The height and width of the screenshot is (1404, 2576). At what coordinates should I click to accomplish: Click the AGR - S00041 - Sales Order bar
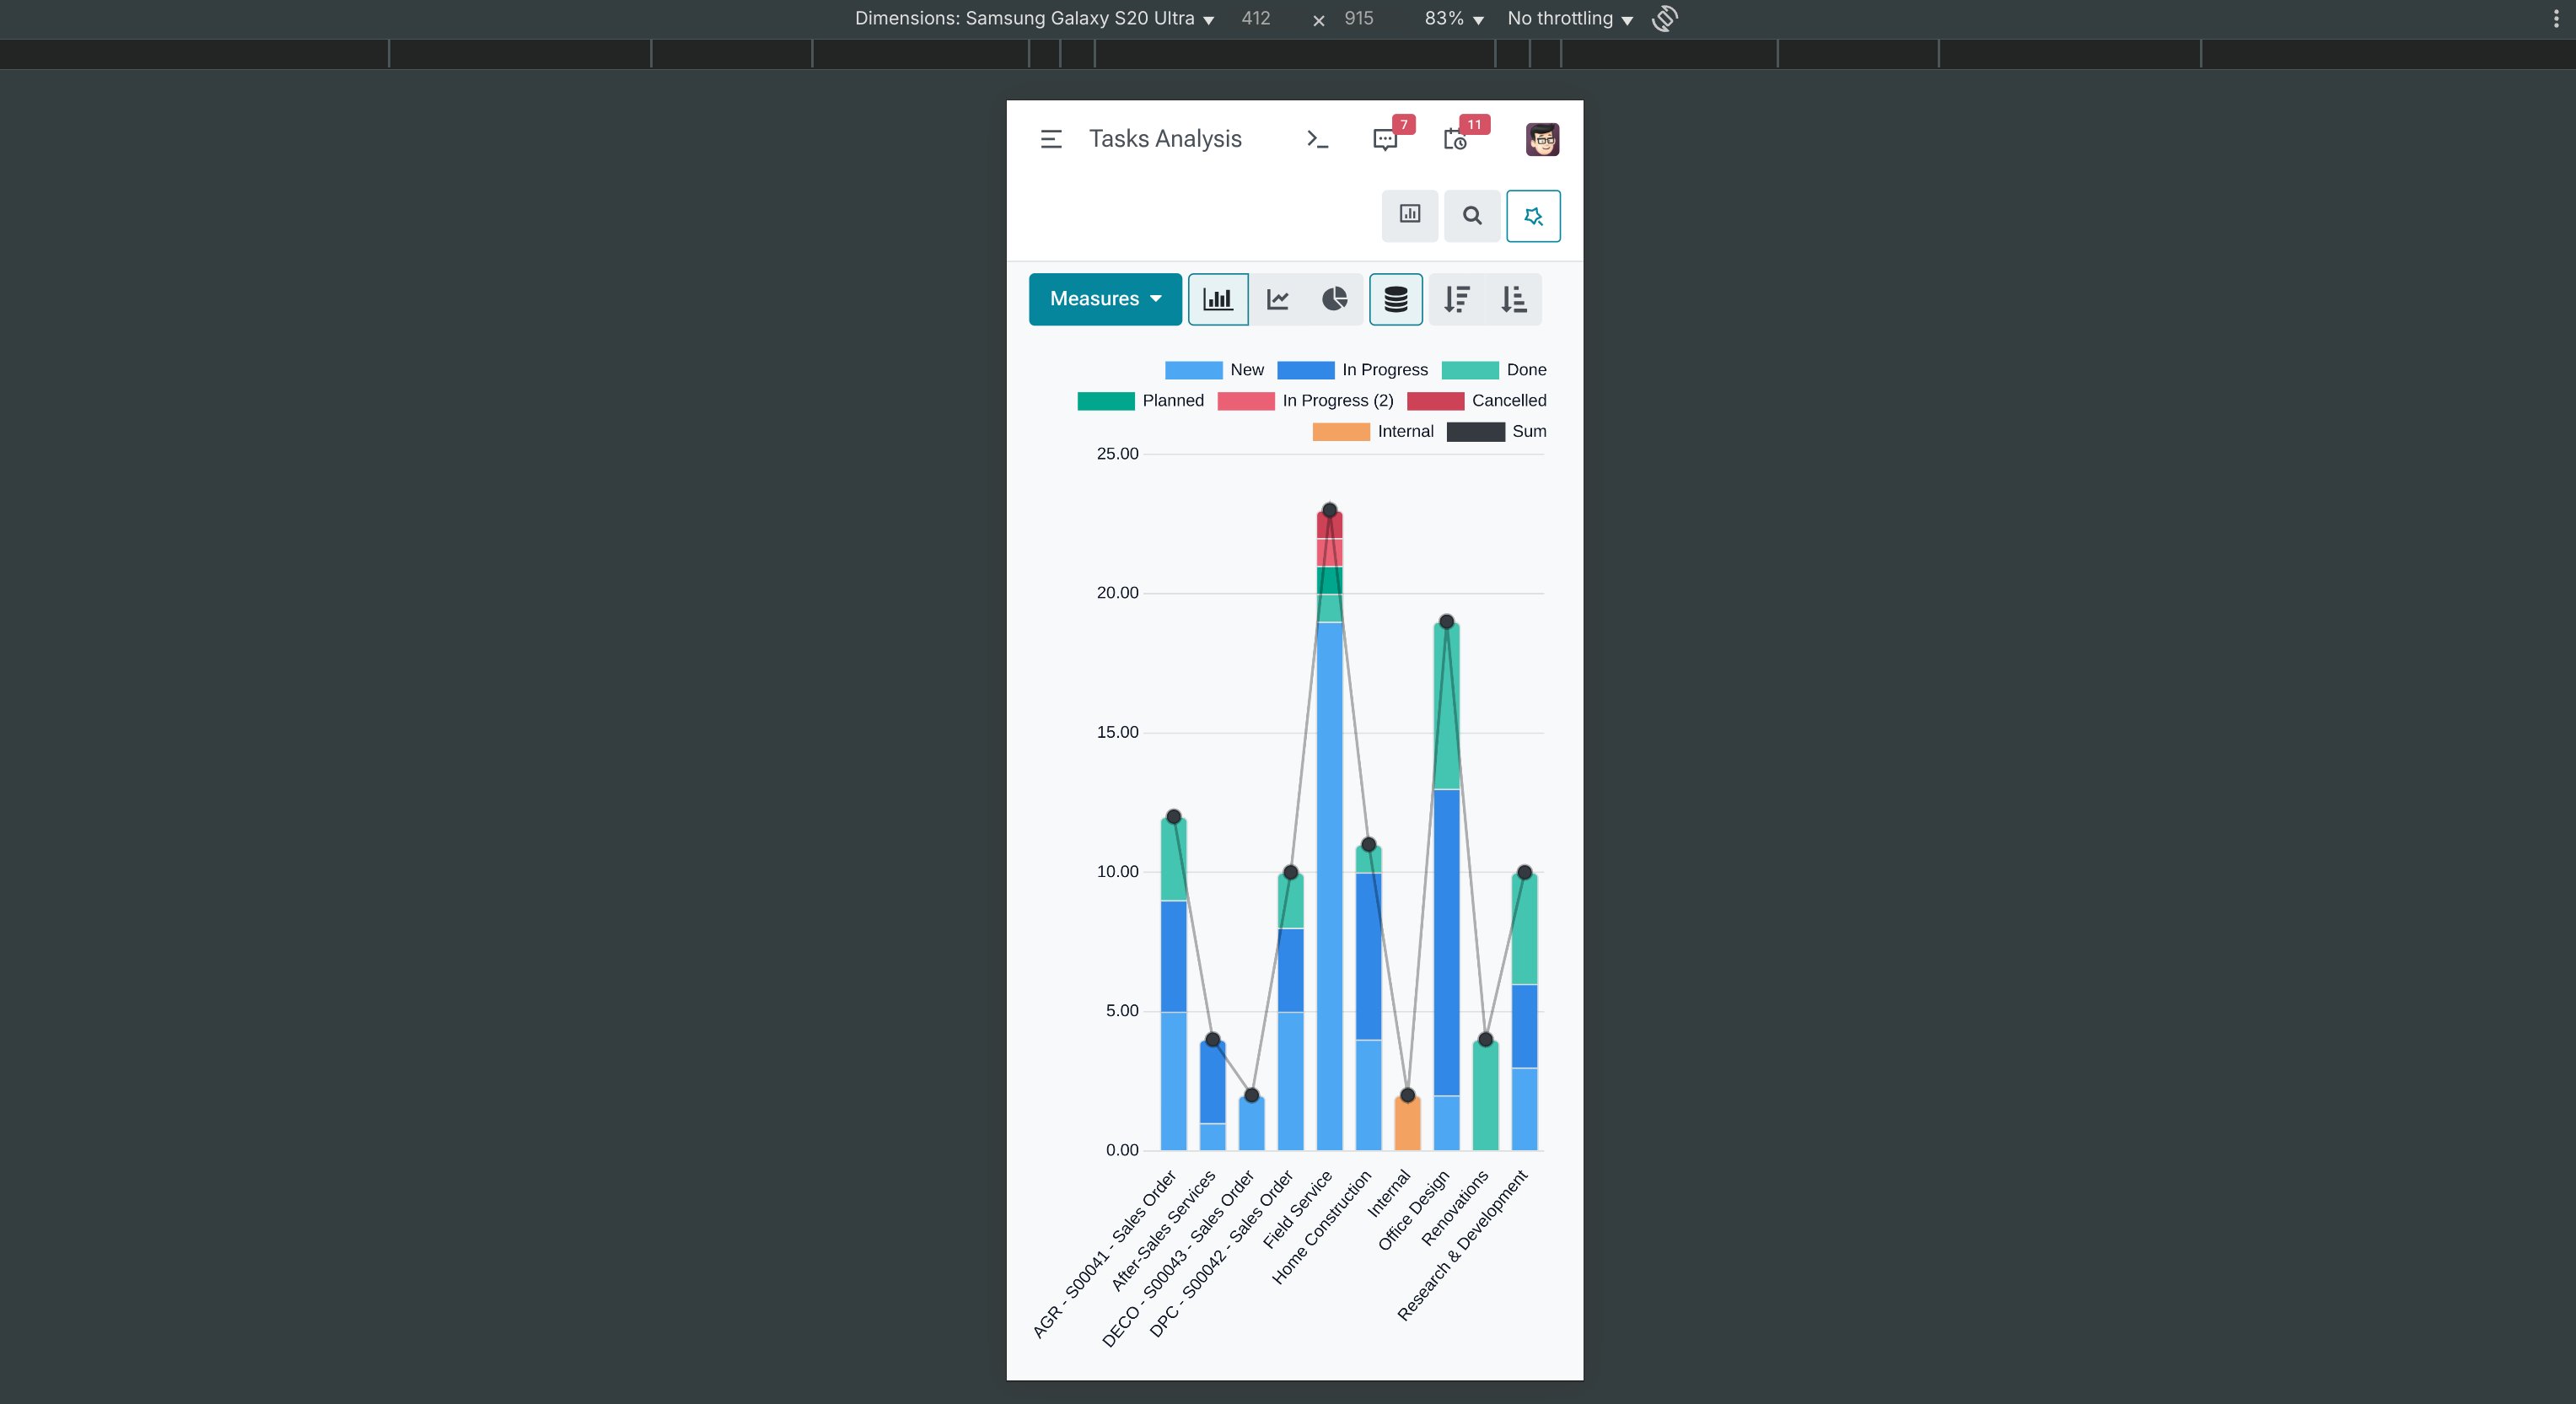point(1173,985)
